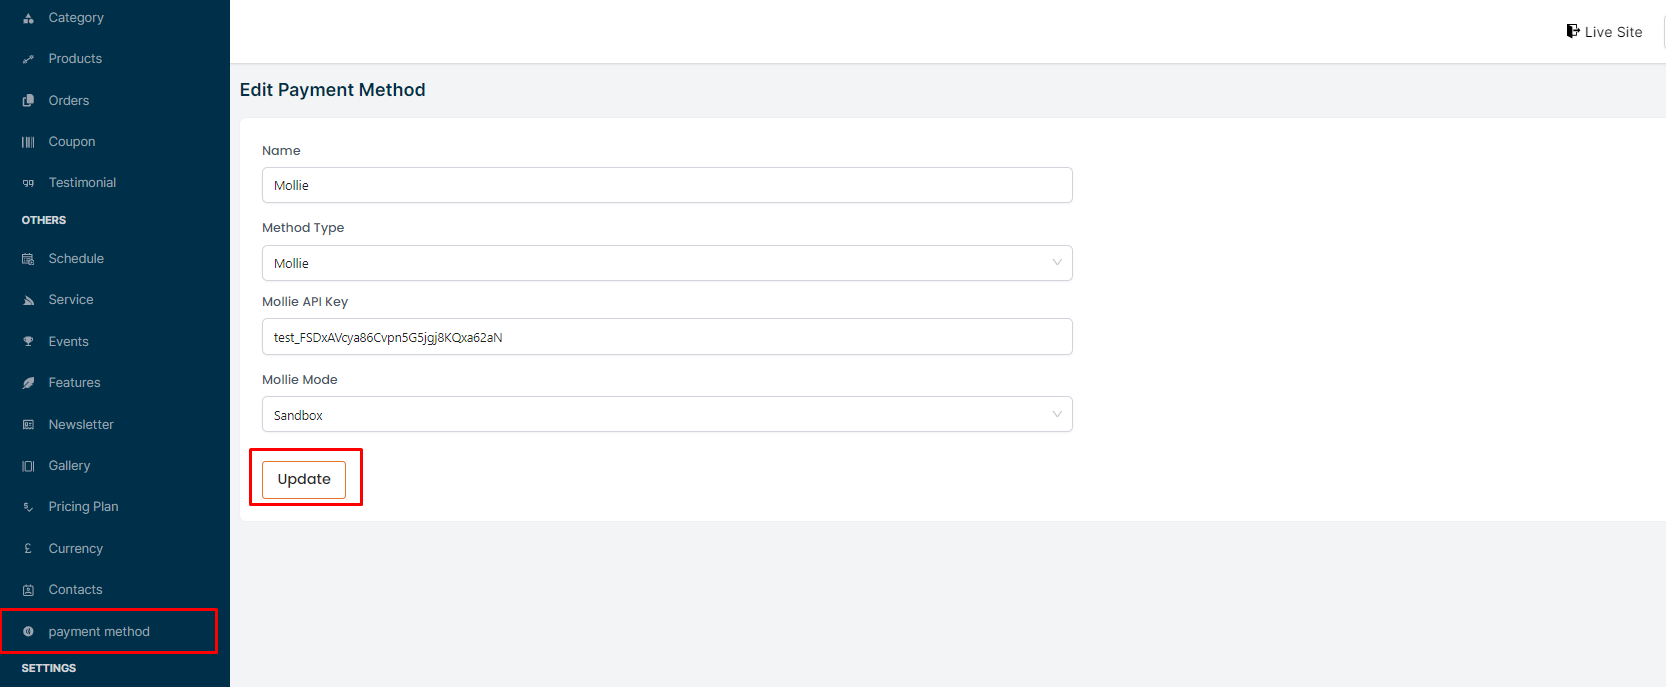
Task: Select the payment method menu item
Action: point(99,632)
